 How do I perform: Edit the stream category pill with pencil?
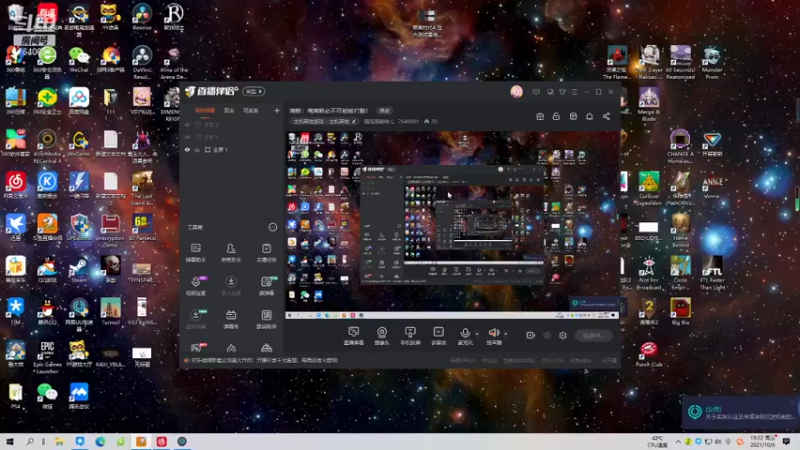pyautogui.click(x=325, y=121)
